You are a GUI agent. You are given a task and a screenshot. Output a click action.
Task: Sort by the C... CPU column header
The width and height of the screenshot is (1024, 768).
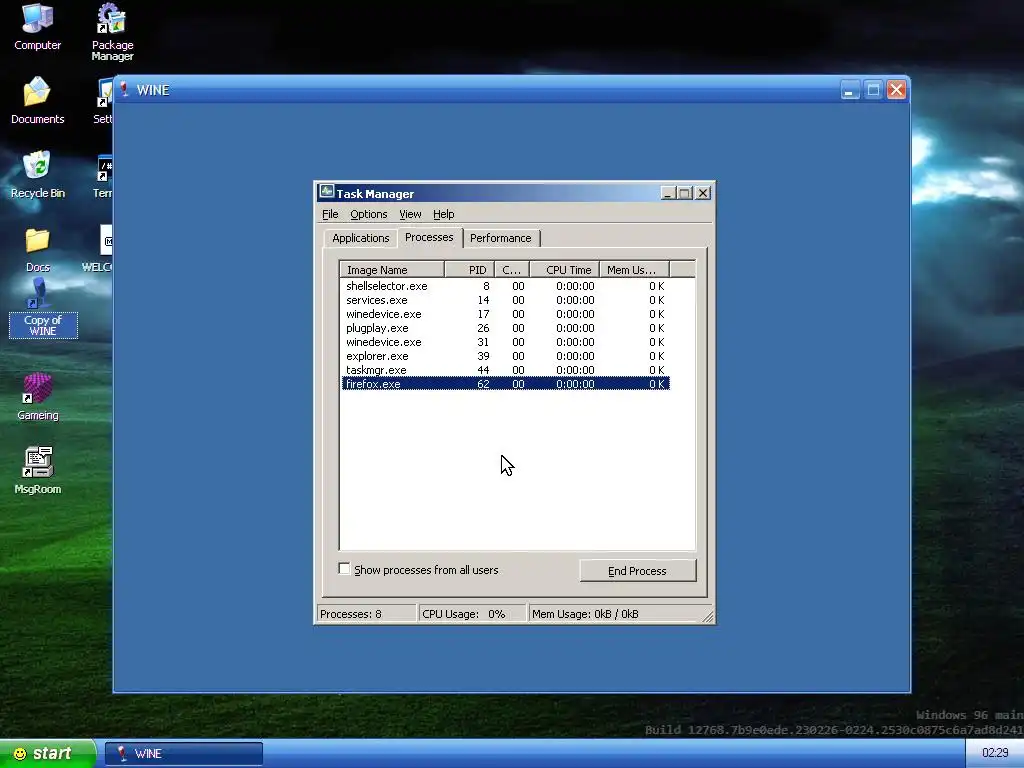[512, 270]
